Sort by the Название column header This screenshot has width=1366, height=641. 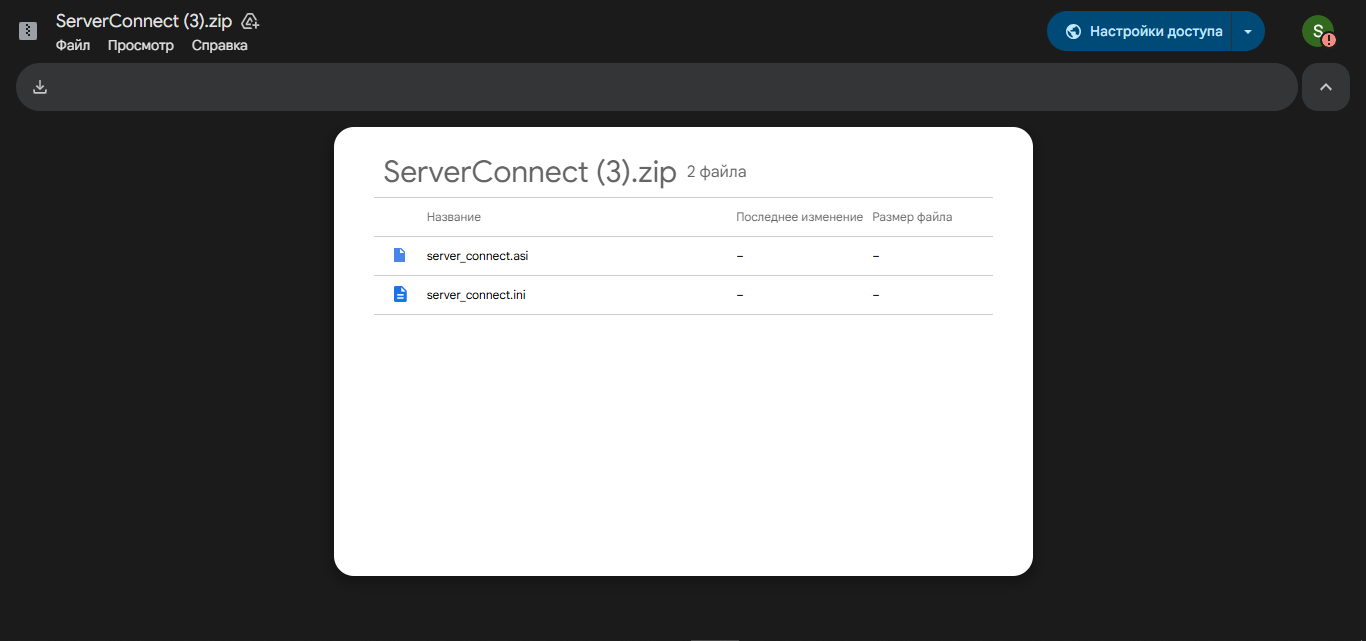coord(453,217)
